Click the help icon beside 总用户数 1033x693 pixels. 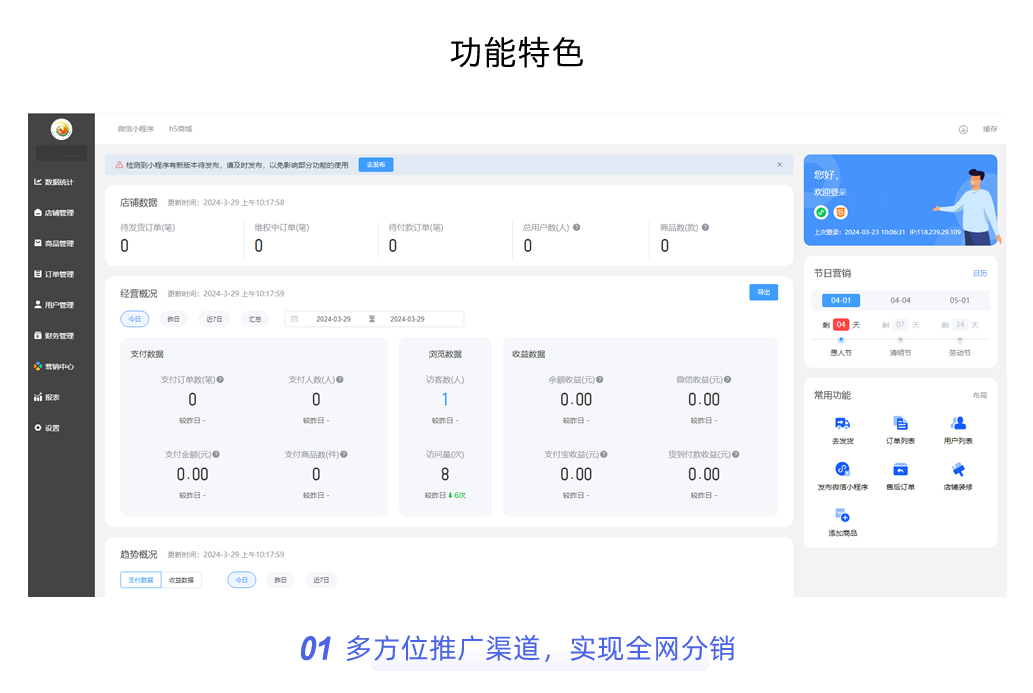pyautogui.click(x=577, y=227)
